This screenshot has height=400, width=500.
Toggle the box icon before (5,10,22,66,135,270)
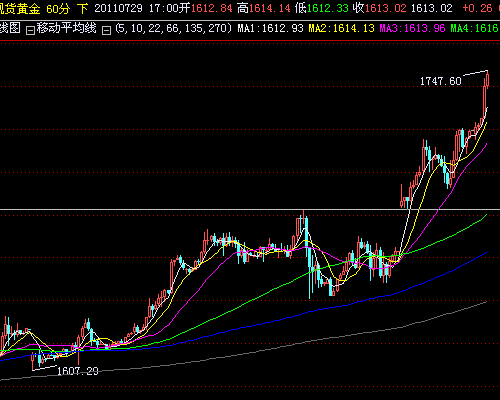point(106,30)
